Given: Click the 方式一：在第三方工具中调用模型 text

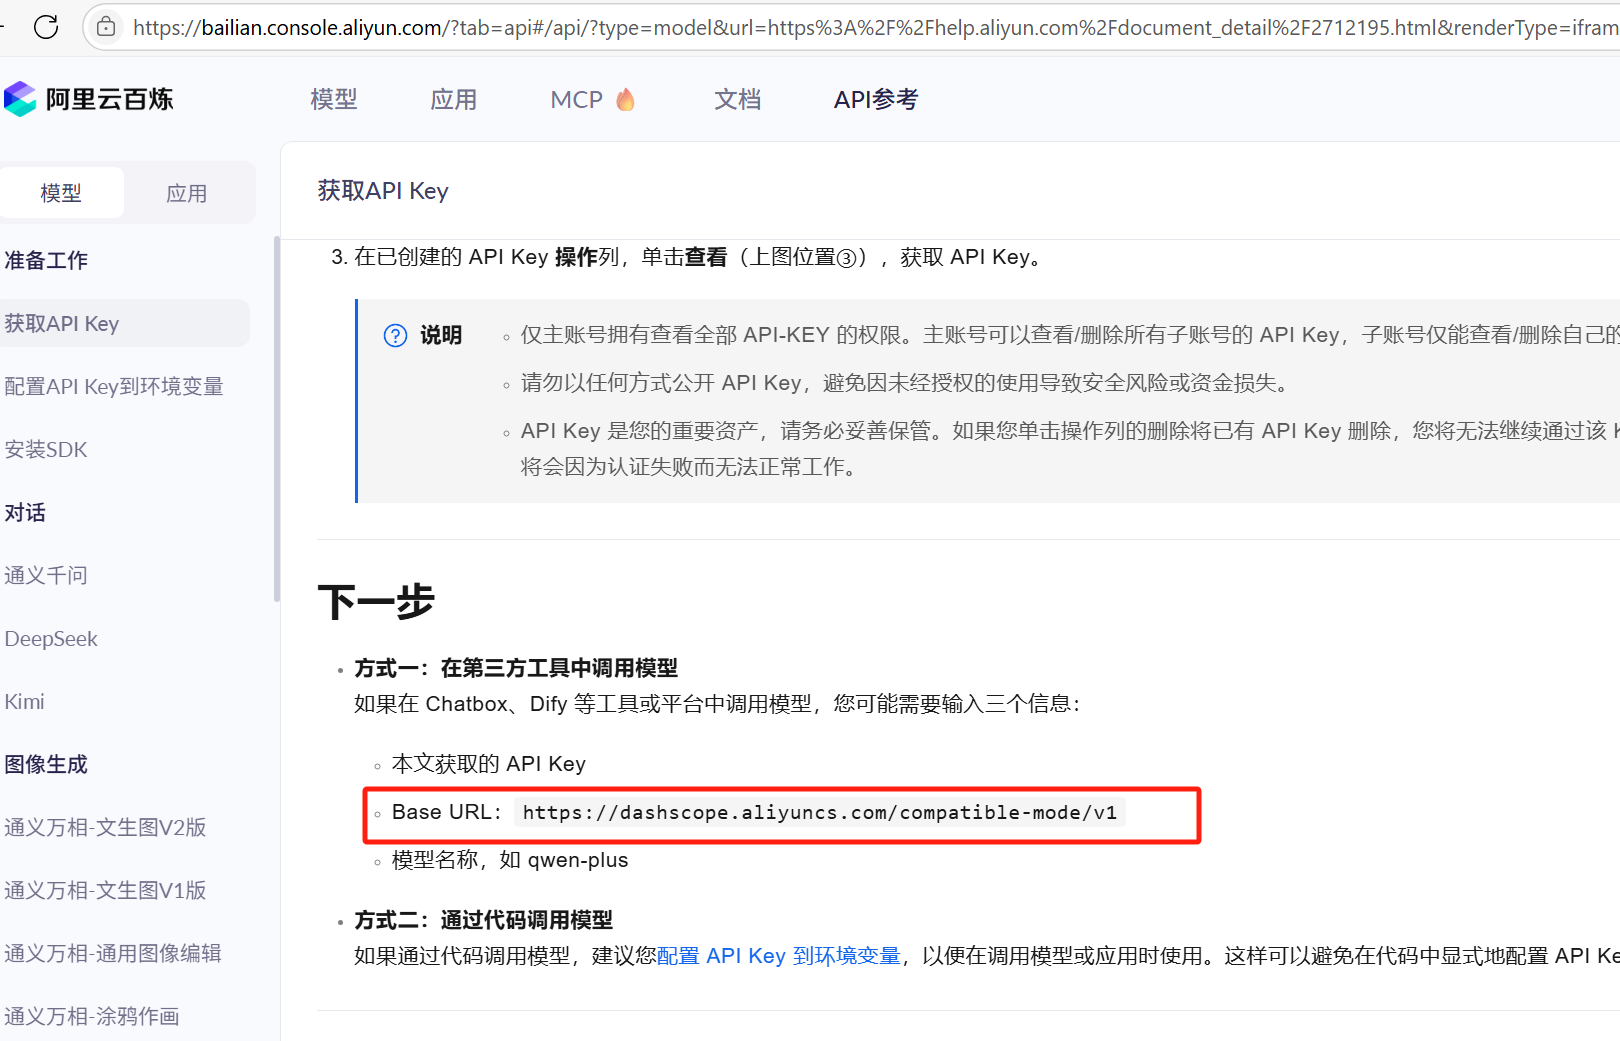Looking at the screenshot, I should point(516,668).
